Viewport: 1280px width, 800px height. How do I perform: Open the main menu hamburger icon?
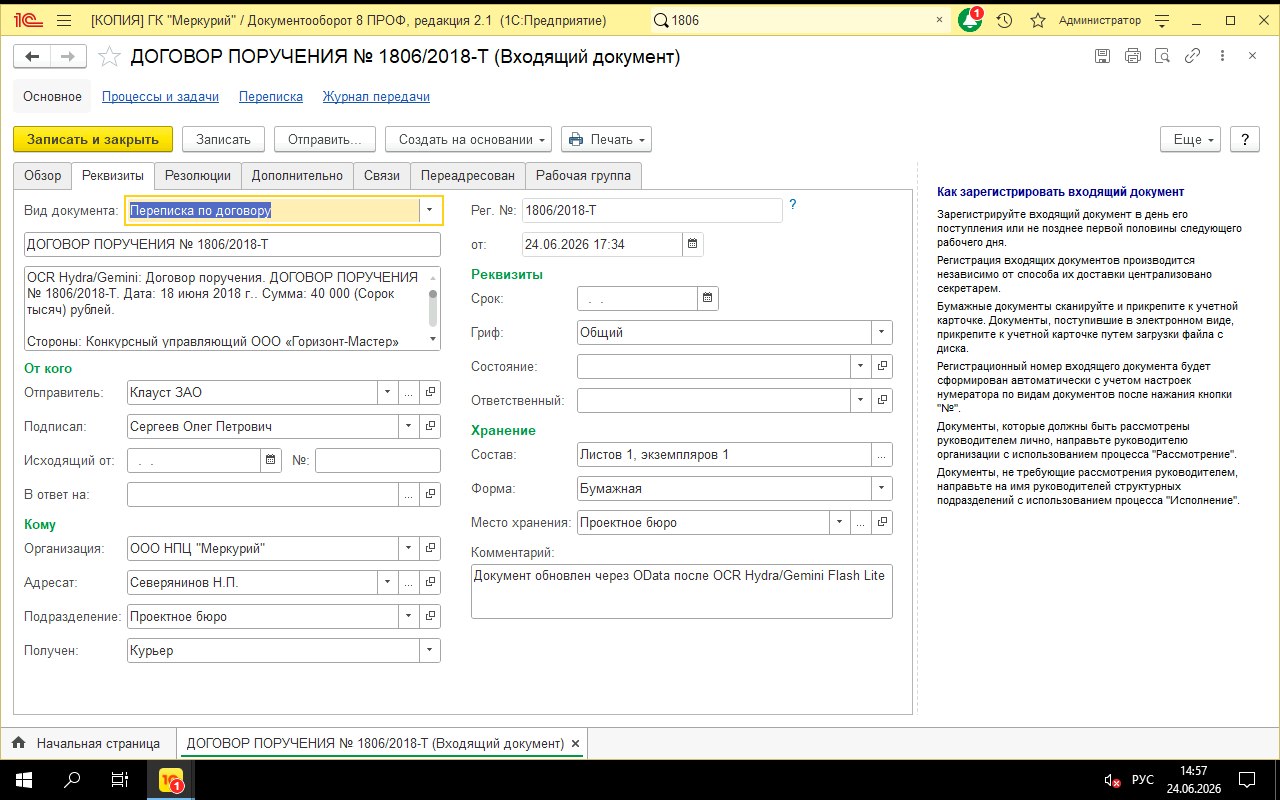[64, 20]
